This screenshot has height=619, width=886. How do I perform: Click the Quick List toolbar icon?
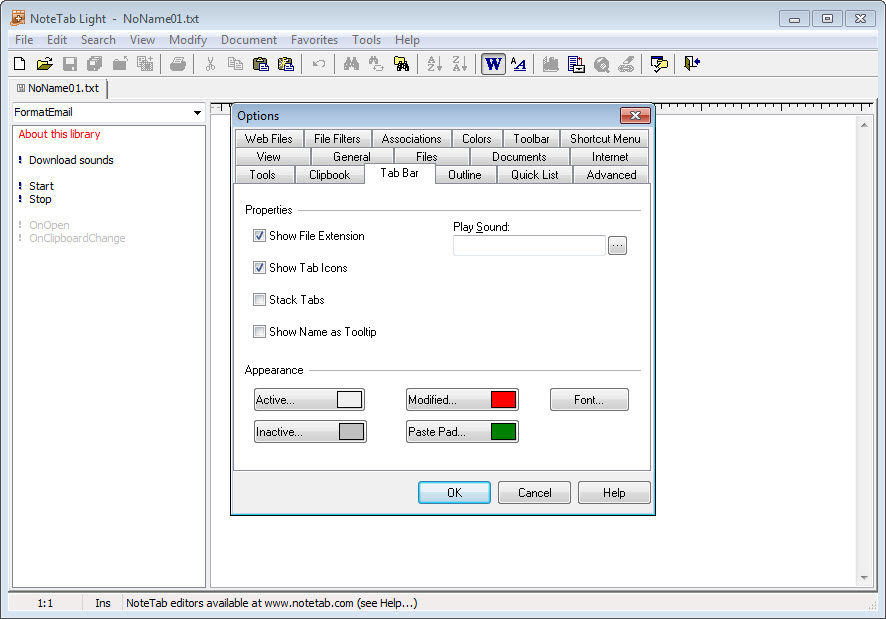[576, 64]
